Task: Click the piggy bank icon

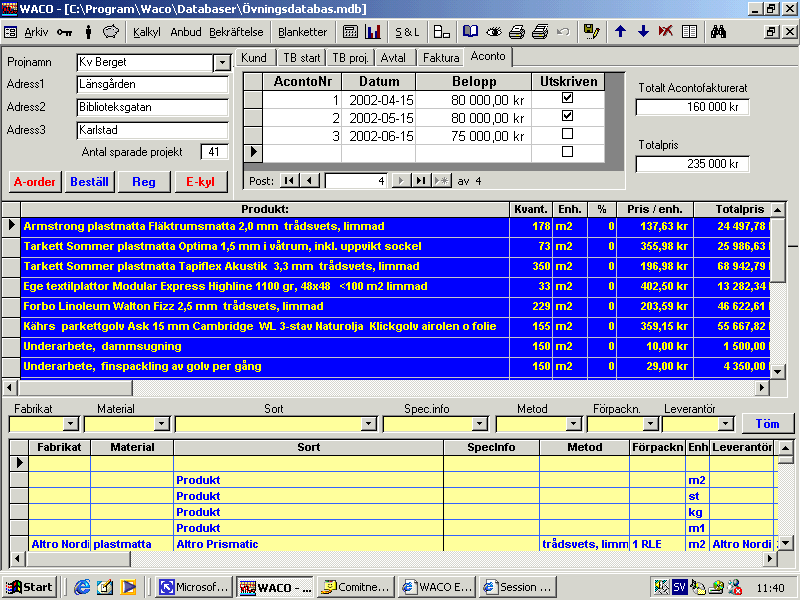Action: click(x=111, y=32)
